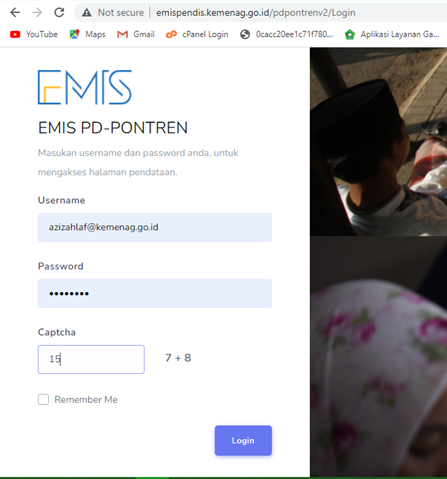Open the 0cacc20ee1c71f780 bookmark

pos(287,34)
